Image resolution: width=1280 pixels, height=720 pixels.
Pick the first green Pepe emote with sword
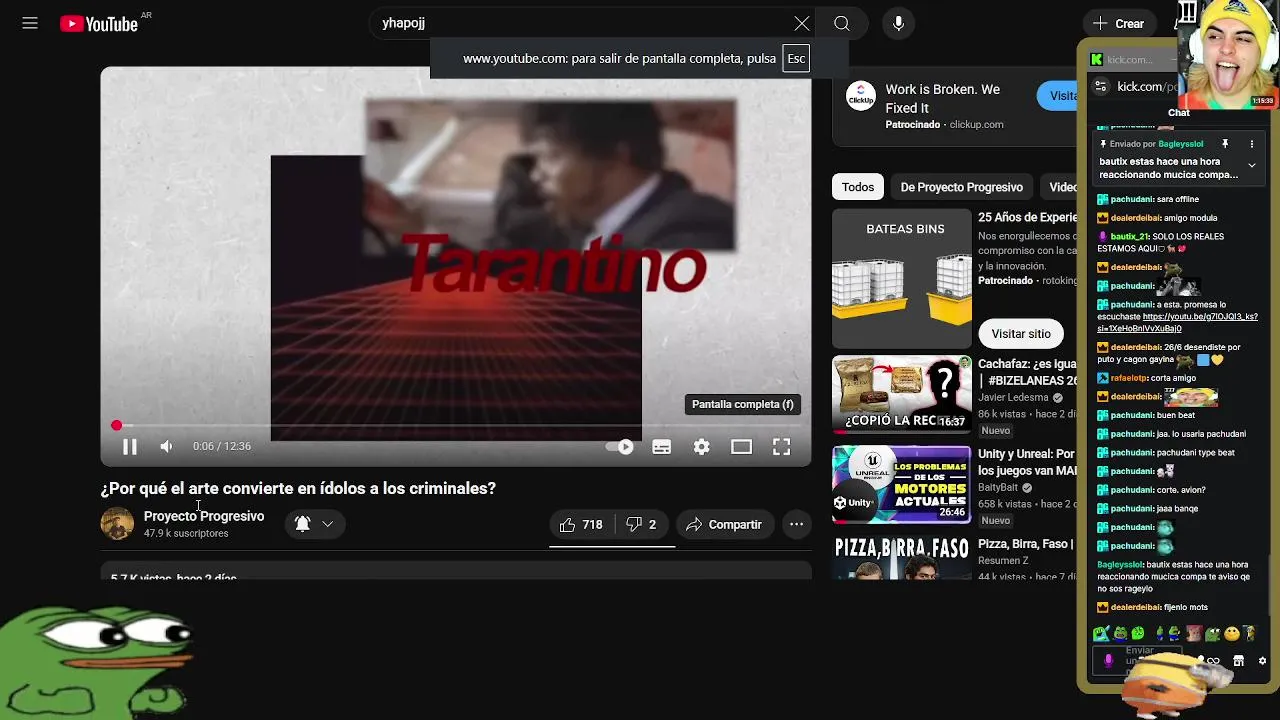coord(1101,633)
